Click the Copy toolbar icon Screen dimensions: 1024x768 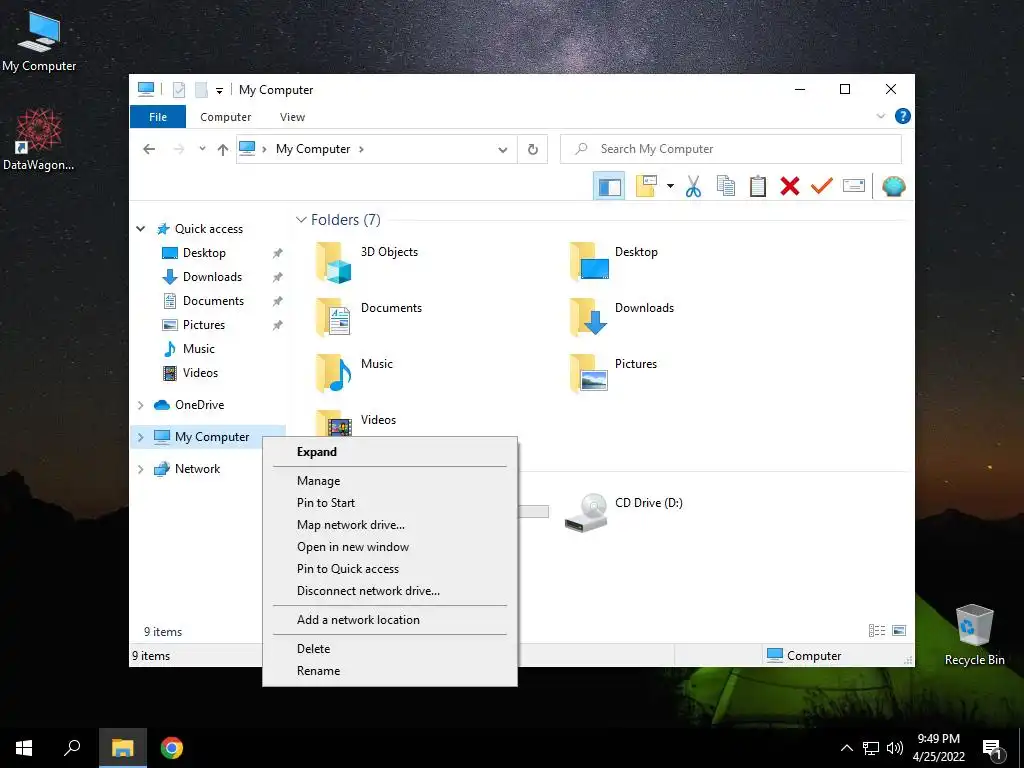tap(726, 186)
